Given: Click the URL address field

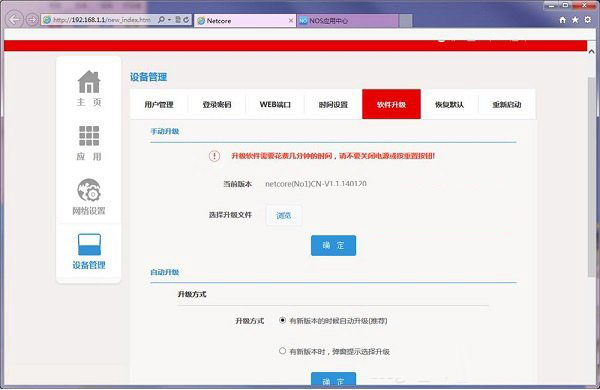Looking at the screenshot, I should tap(101, 20).
